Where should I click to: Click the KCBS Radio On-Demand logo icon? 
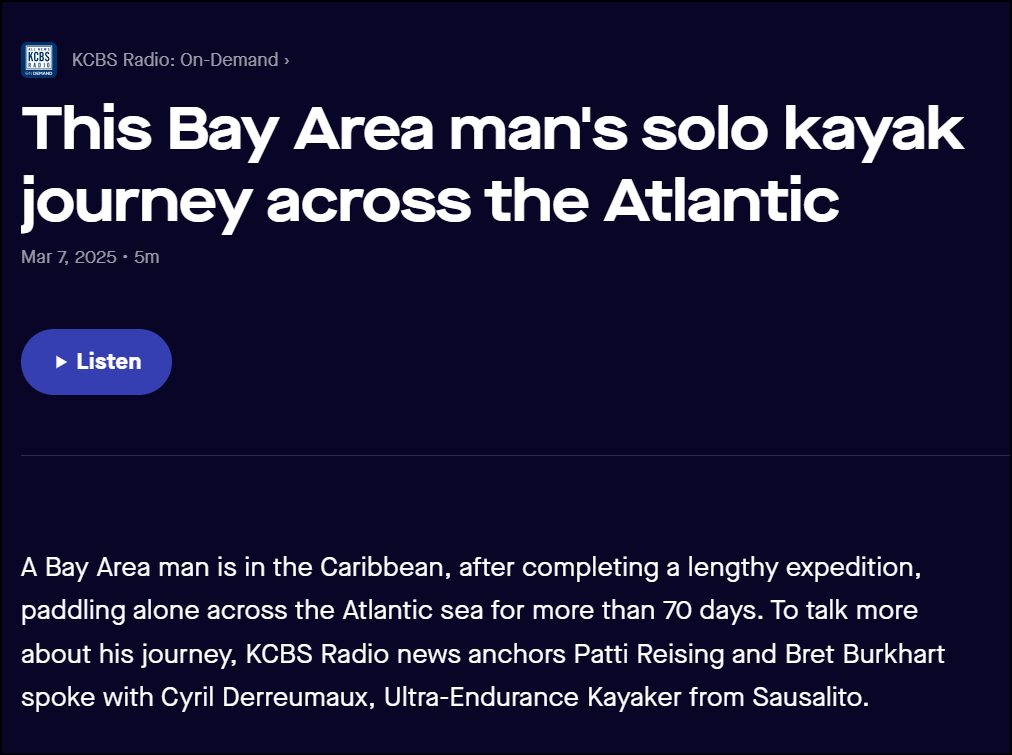pos(39,60)
